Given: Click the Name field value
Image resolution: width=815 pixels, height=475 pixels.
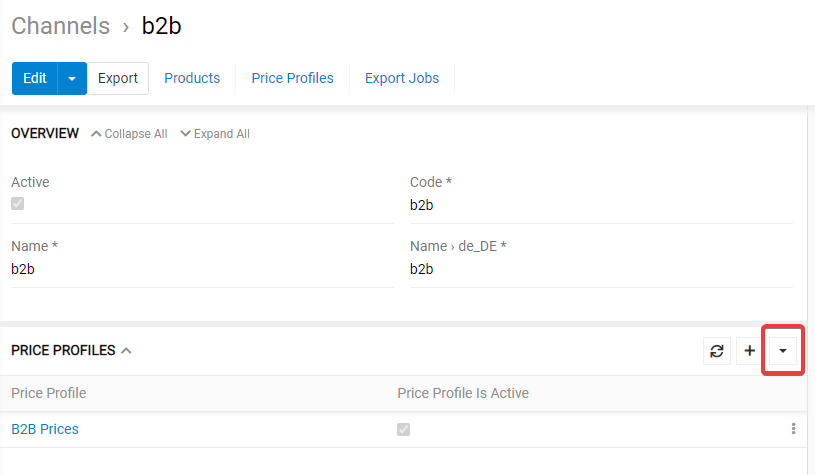Looking at the screenshot, I should coord(22,269).
